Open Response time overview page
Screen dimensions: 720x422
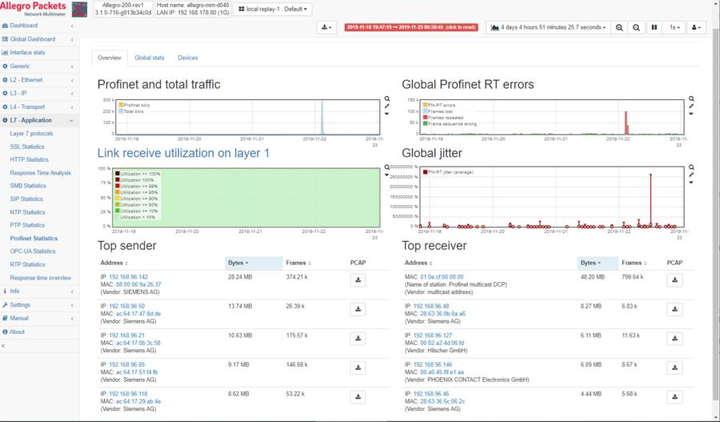coord(40,278)
